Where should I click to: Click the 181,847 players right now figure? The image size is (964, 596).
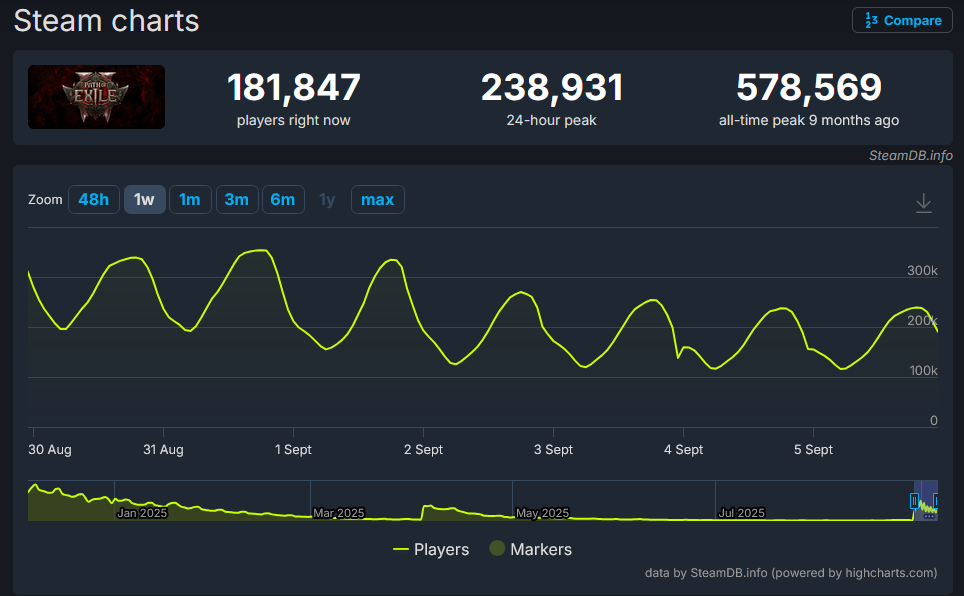(293, 87)
